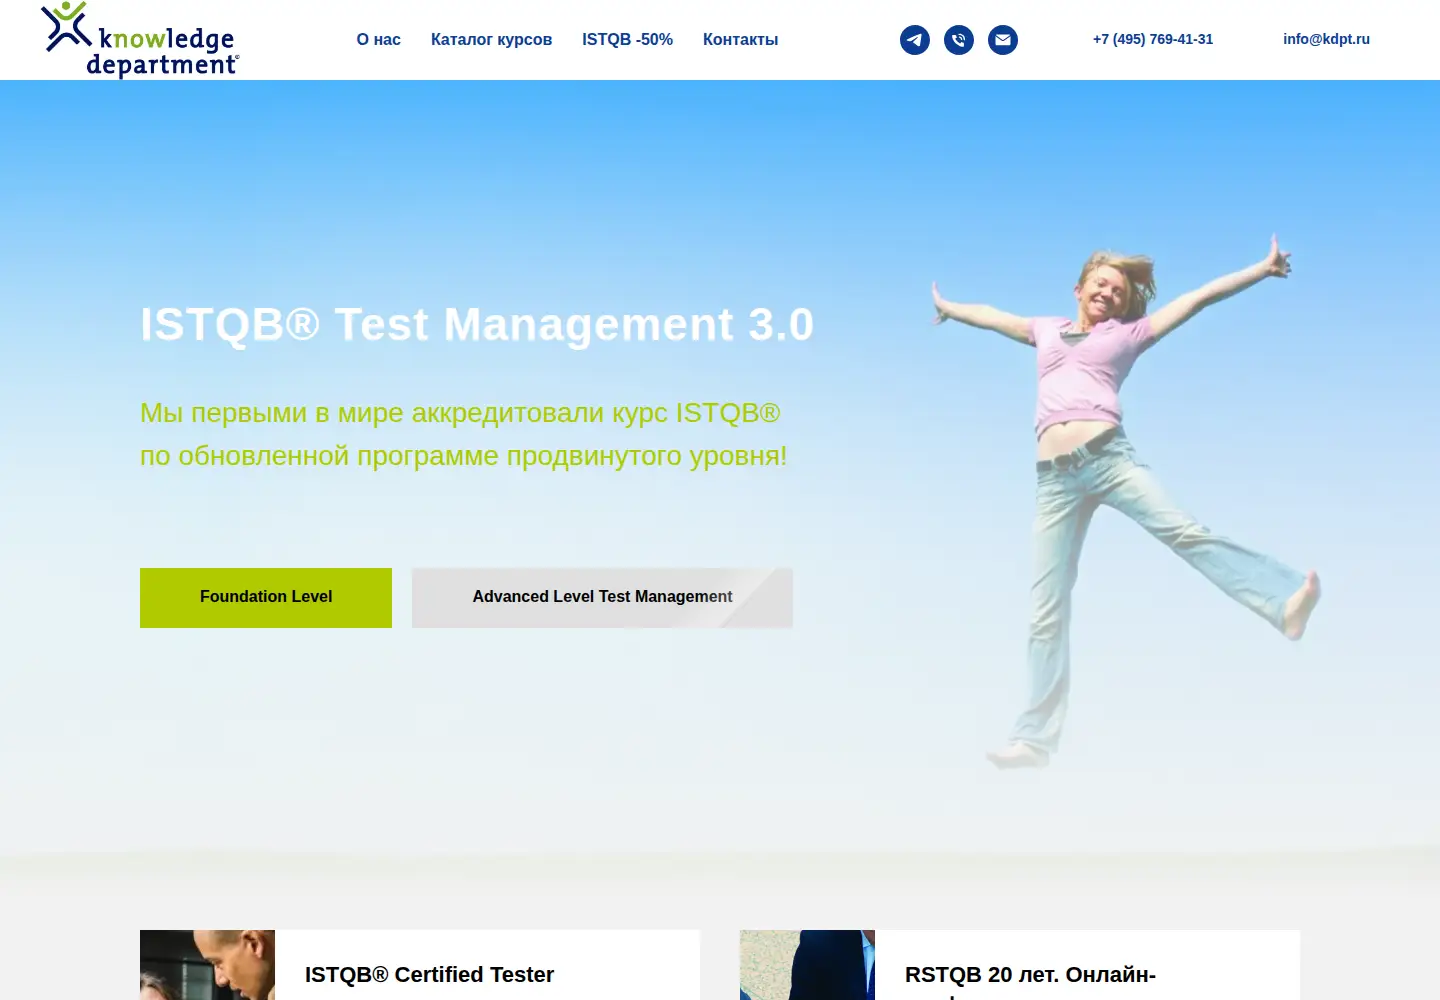
Task: Click the Knowledge Department logo
Action: point(140,40)
